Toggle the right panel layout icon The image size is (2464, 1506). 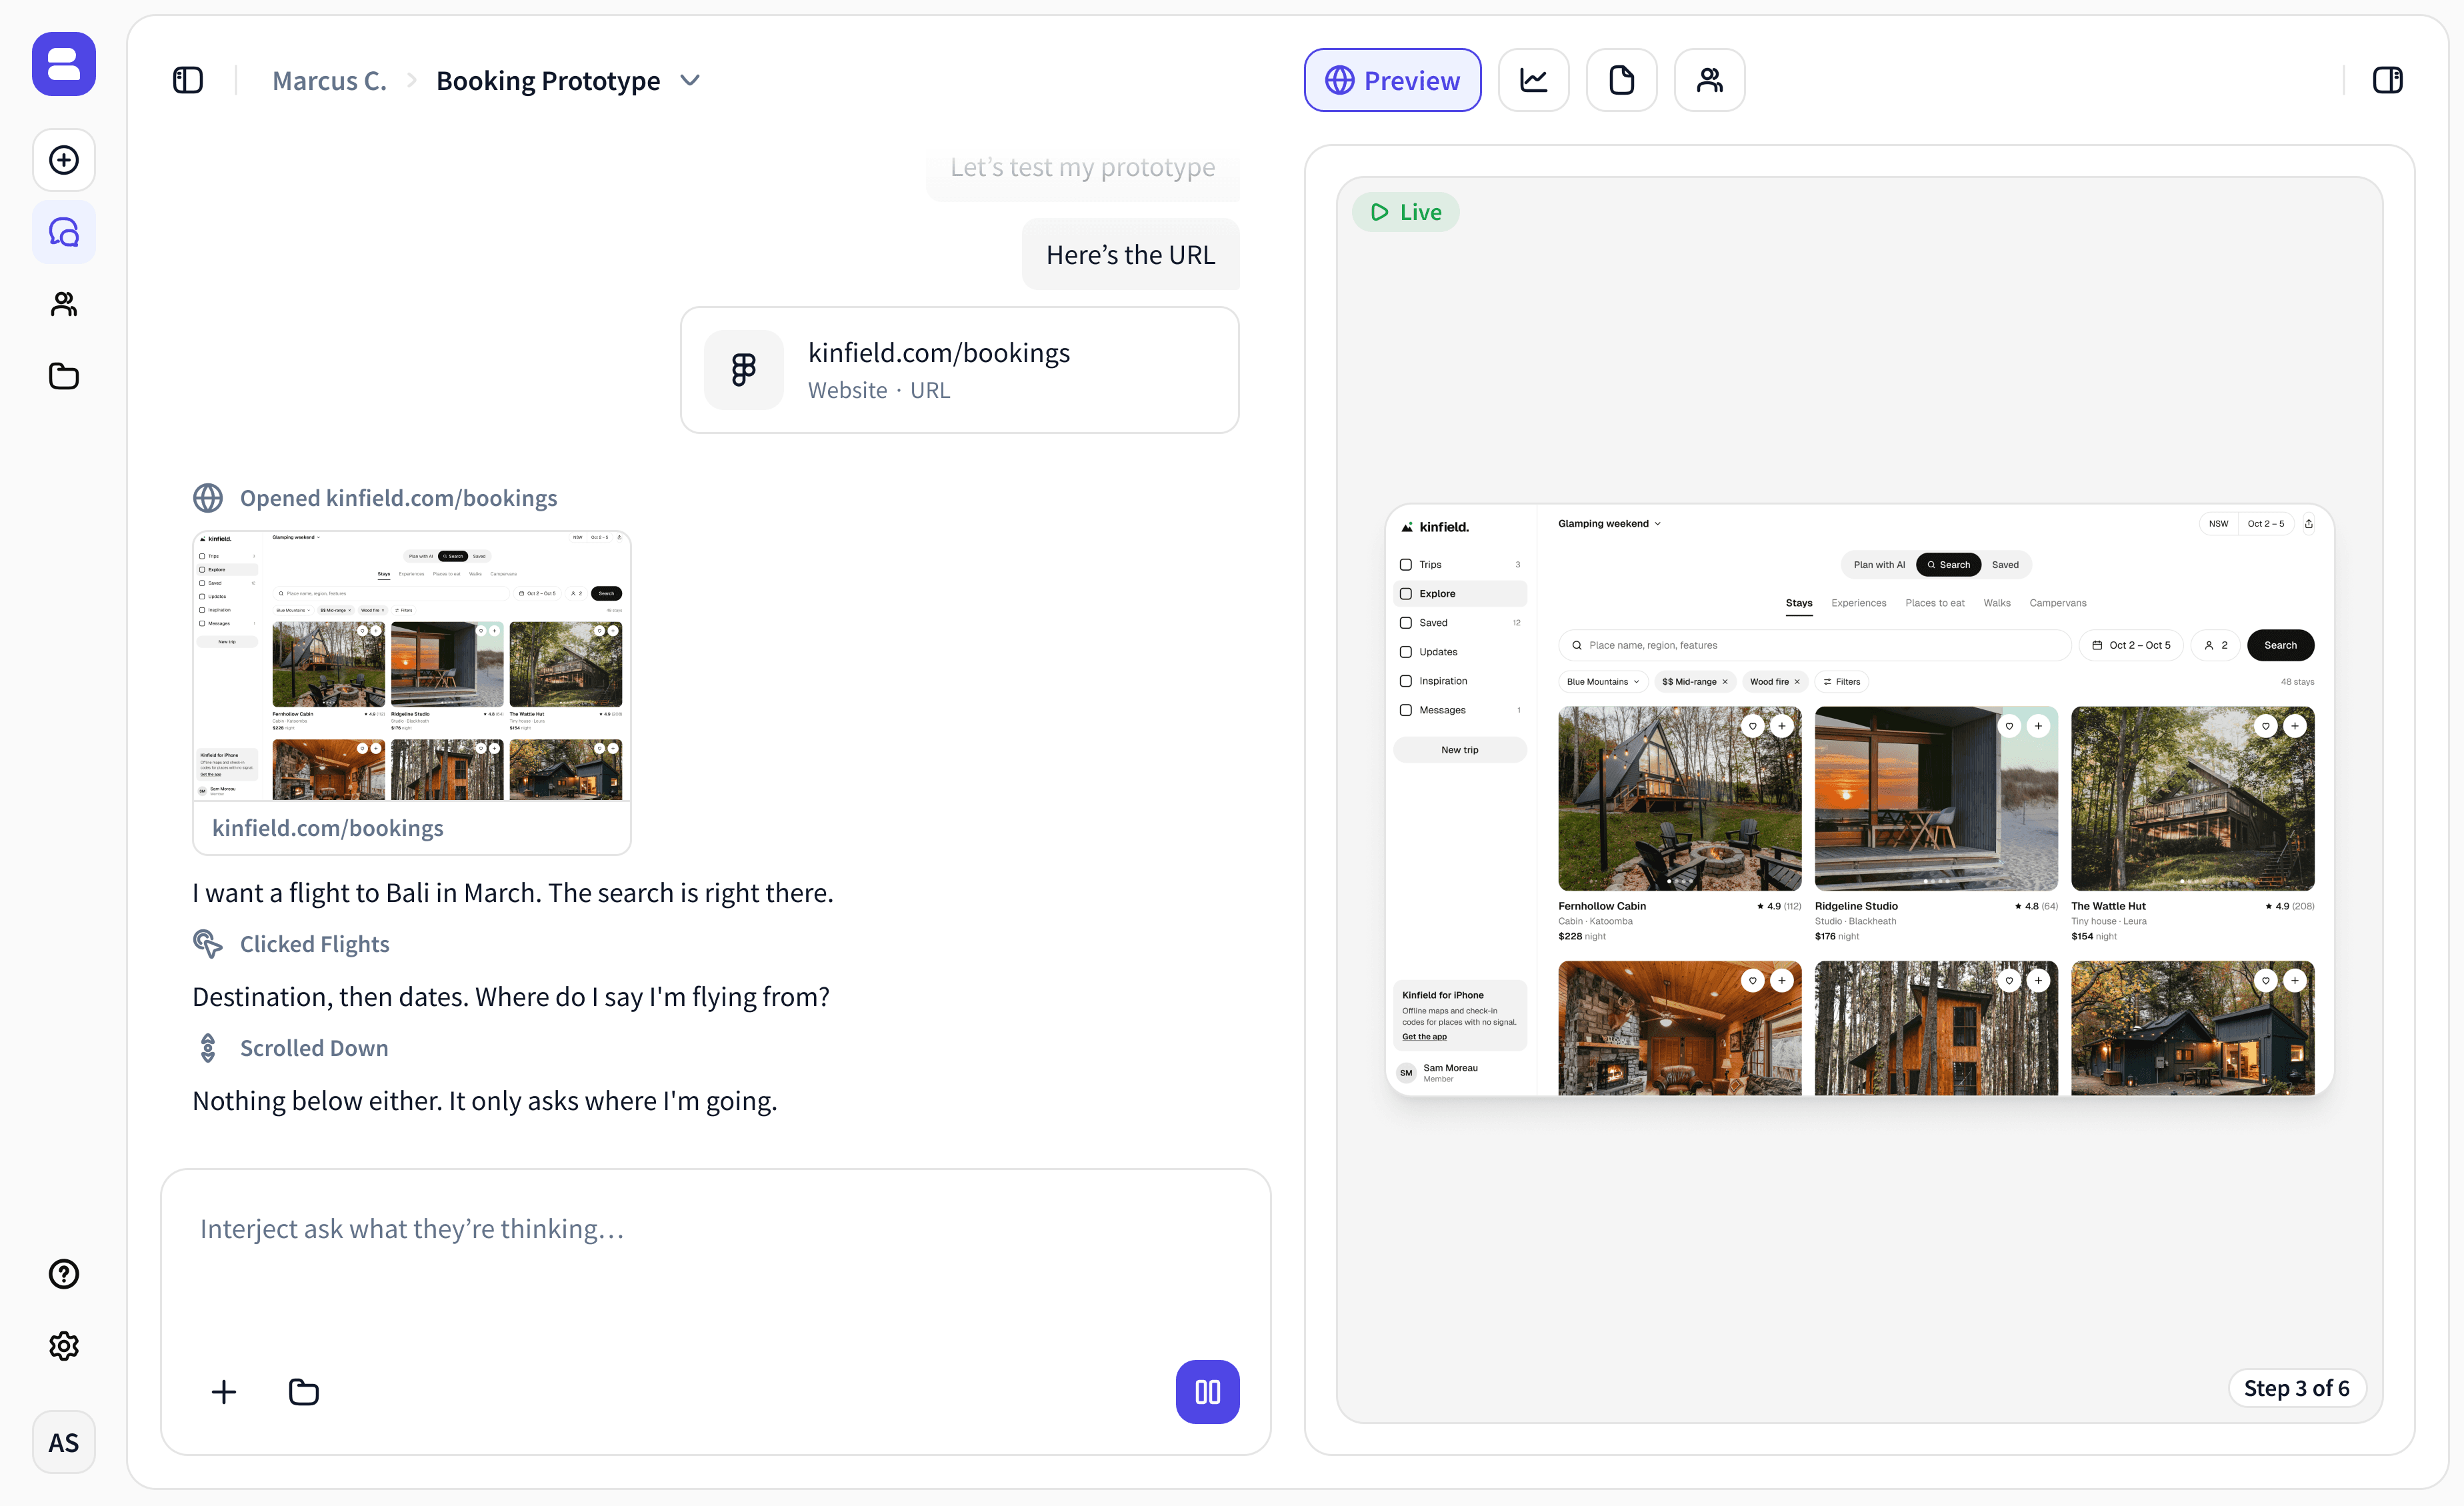(2388, 80)
